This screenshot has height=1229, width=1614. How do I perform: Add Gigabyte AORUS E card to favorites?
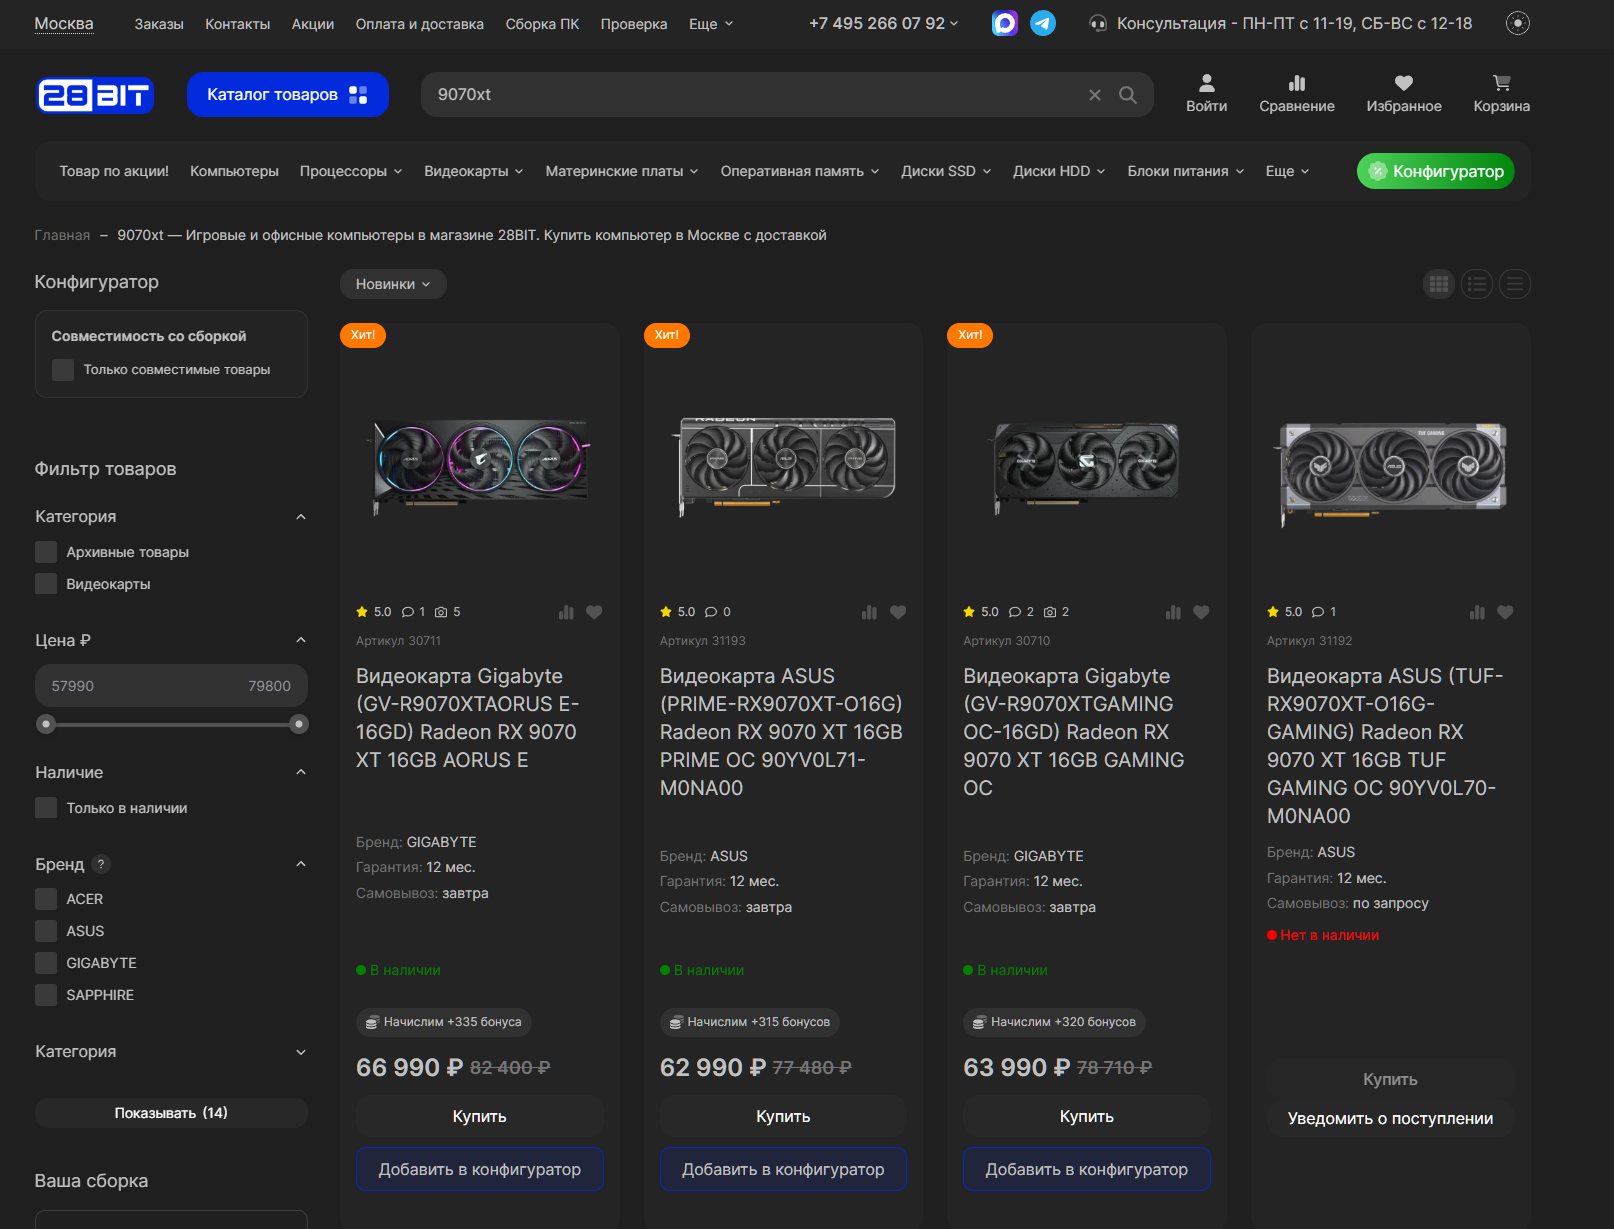coord(594,612)
